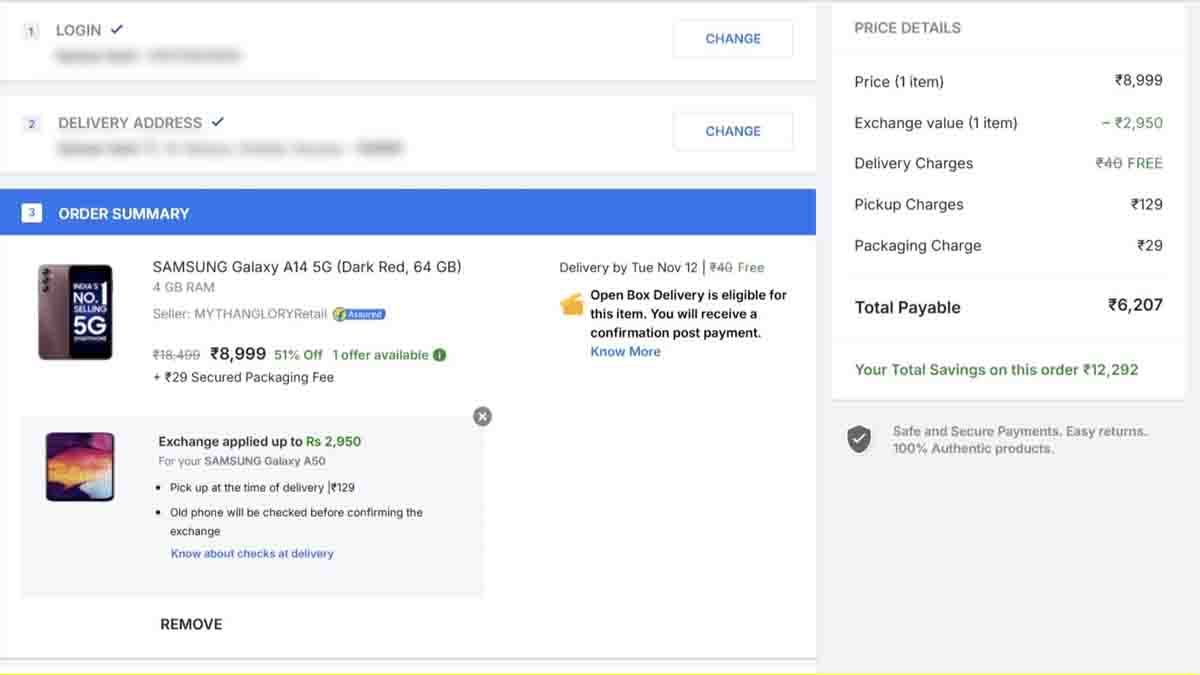Click the struck-through ₹18,499 original price

(176, 355)
